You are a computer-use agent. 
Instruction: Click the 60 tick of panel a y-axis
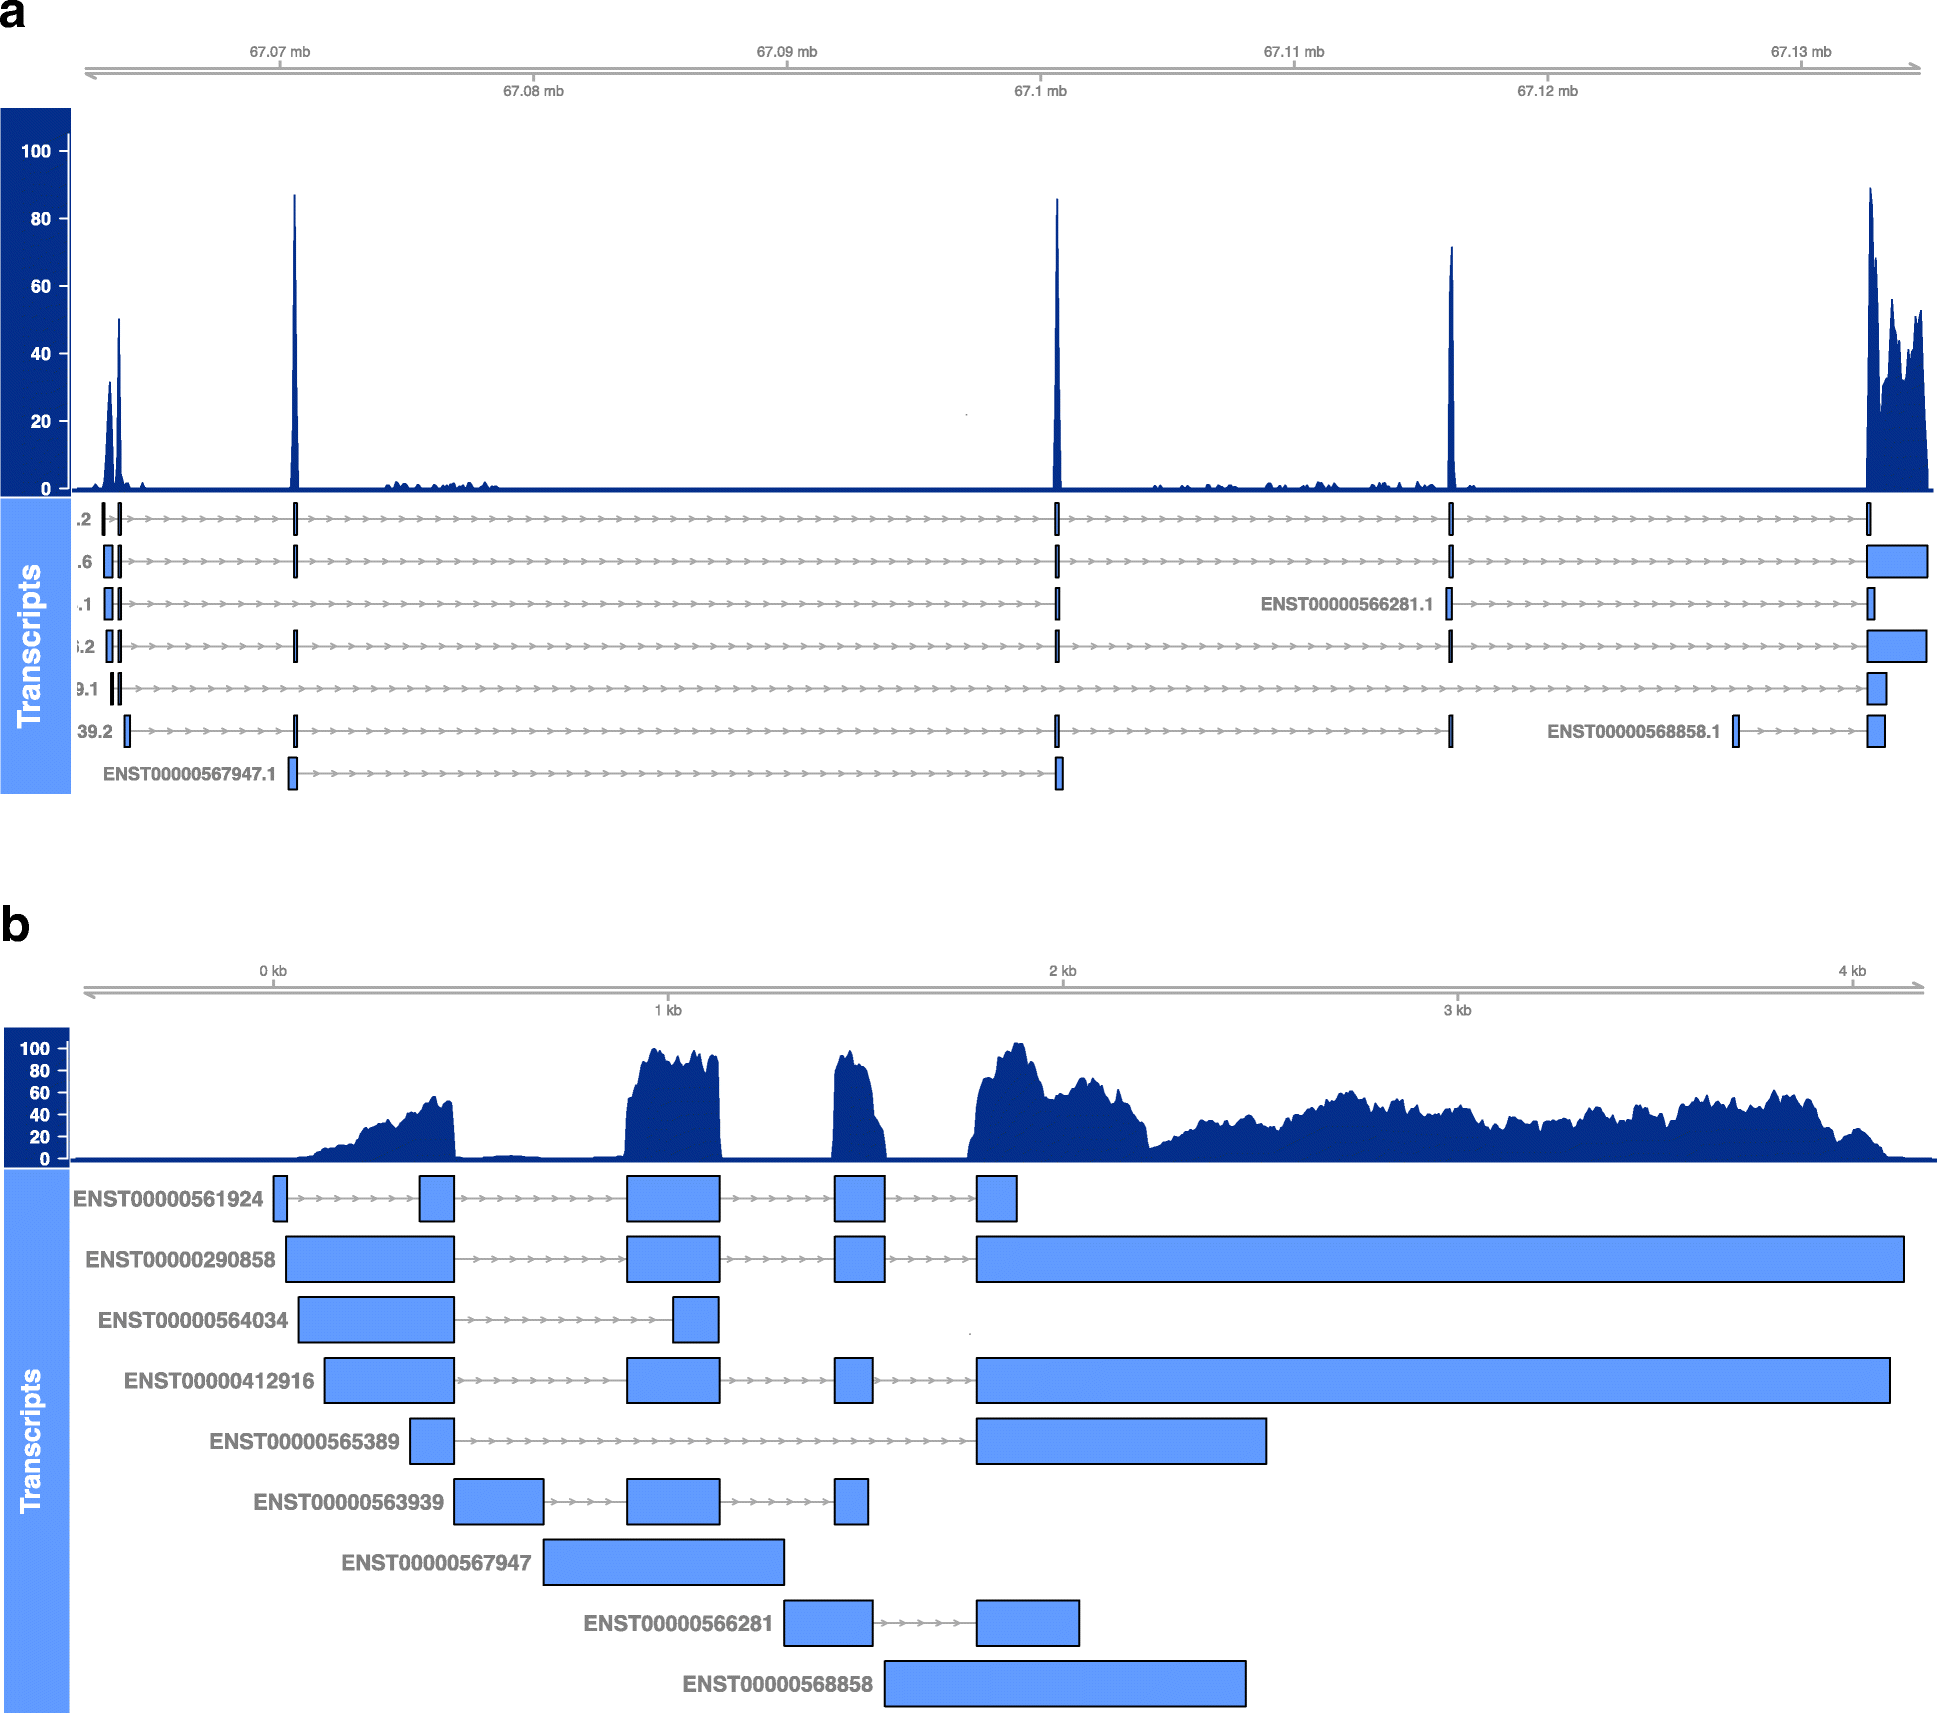coord(40,286)
